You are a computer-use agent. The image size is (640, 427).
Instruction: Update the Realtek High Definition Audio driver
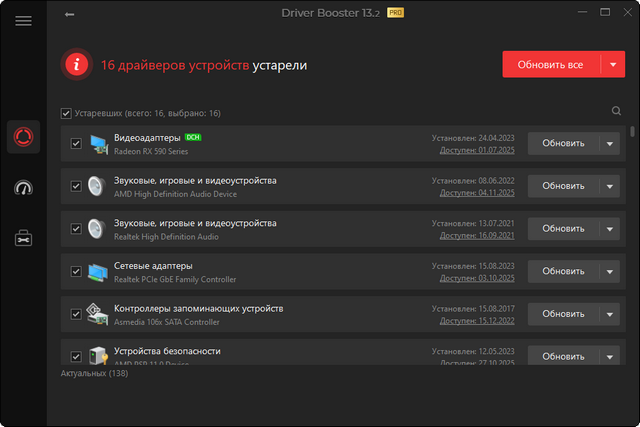point(563,229)
